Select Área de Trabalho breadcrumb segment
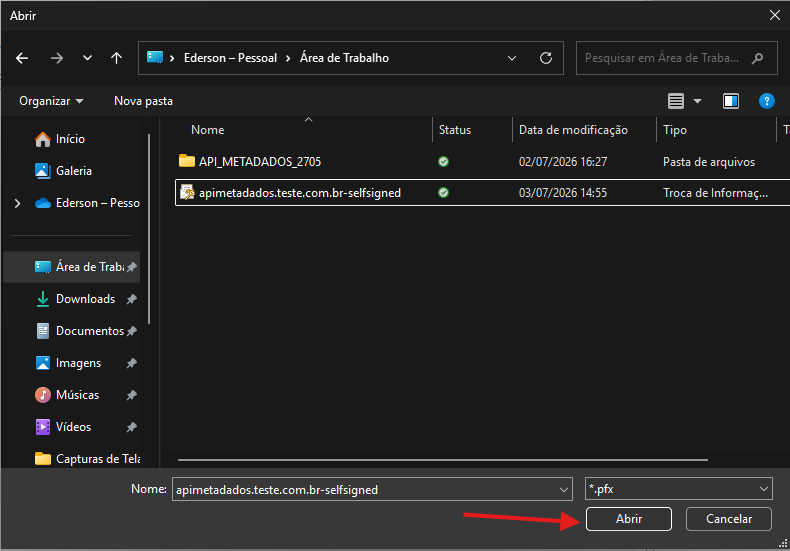Viewport: 790px width, 551px height. click(344, 58)
